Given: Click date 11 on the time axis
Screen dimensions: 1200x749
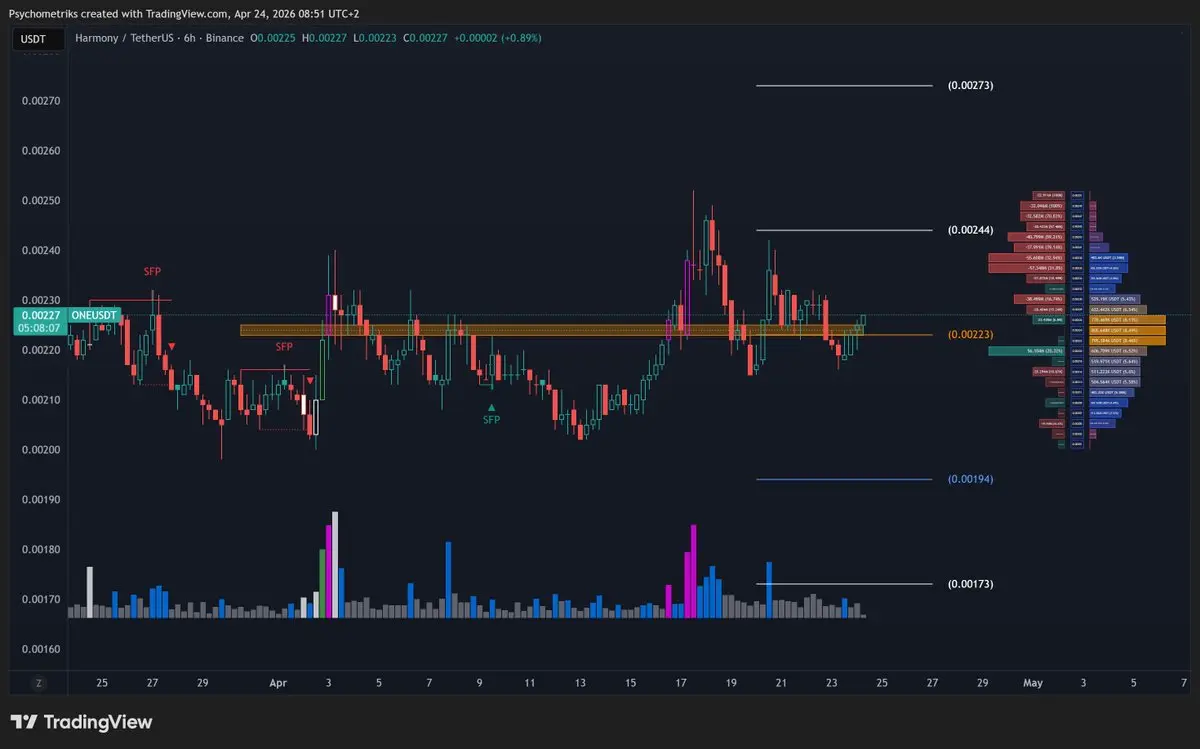Looking at the screenshot, I should (x=529, y=683).
